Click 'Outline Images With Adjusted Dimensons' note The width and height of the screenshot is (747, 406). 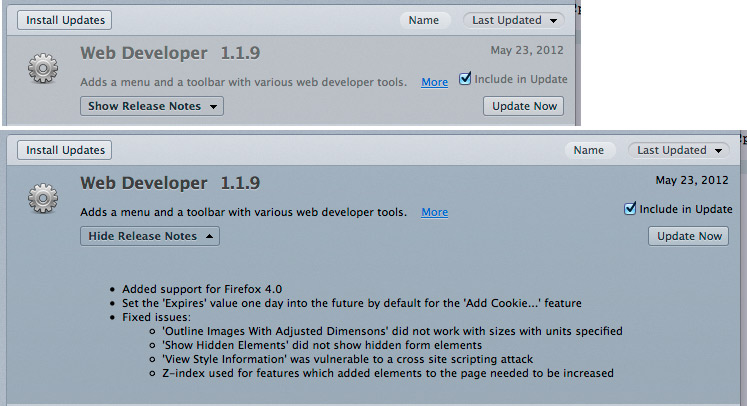(x=393, y=331)
